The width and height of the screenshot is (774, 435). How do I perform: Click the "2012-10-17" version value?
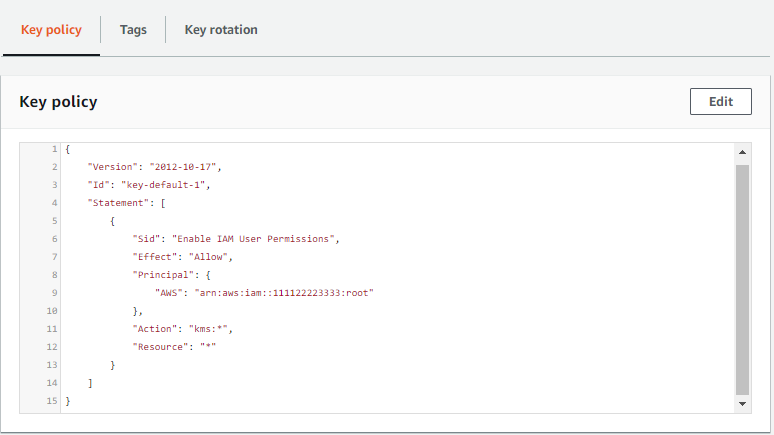coord(185,167)
